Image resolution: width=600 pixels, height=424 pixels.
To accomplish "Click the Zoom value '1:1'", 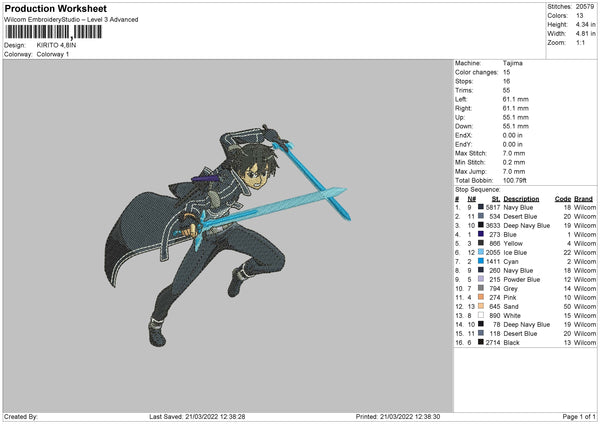I will pyautogui.click(x=580, y=42).
